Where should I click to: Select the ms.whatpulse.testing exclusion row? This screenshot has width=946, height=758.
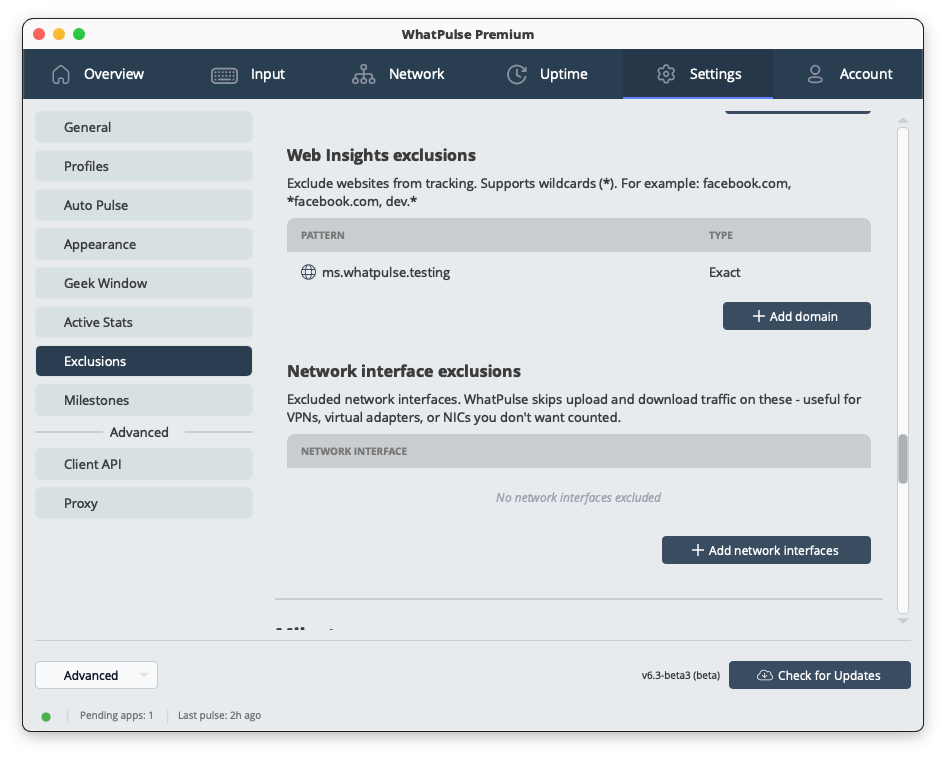tap(579, 272)
